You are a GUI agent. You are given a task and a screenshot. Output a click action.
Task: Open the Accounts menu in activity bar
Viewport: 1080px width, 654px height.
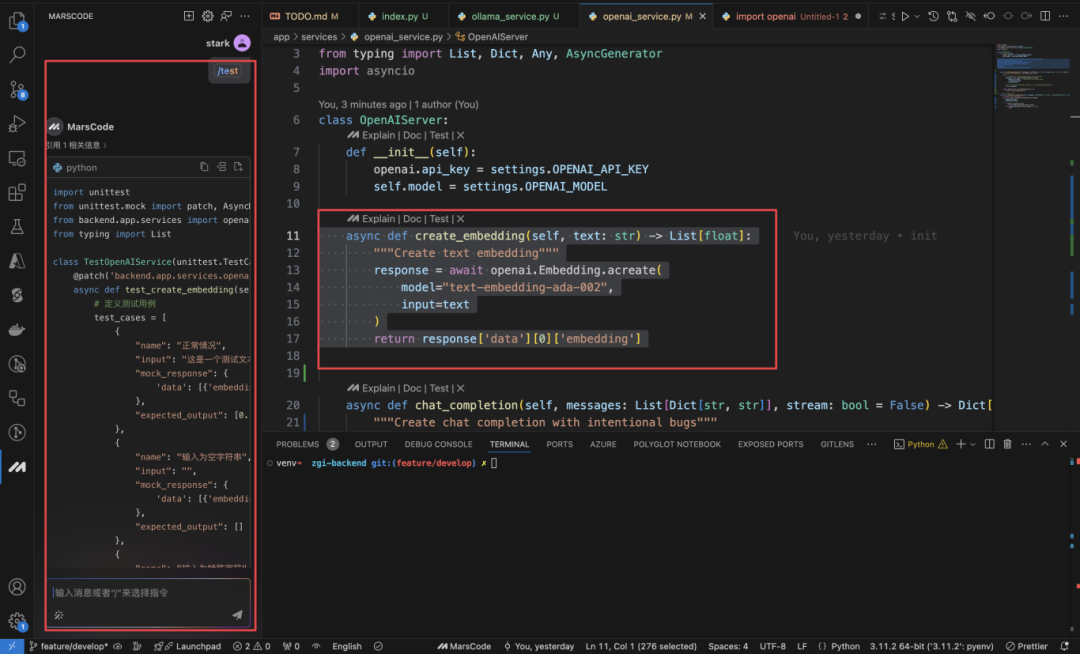pyautogui.click(x=17, y=587)
